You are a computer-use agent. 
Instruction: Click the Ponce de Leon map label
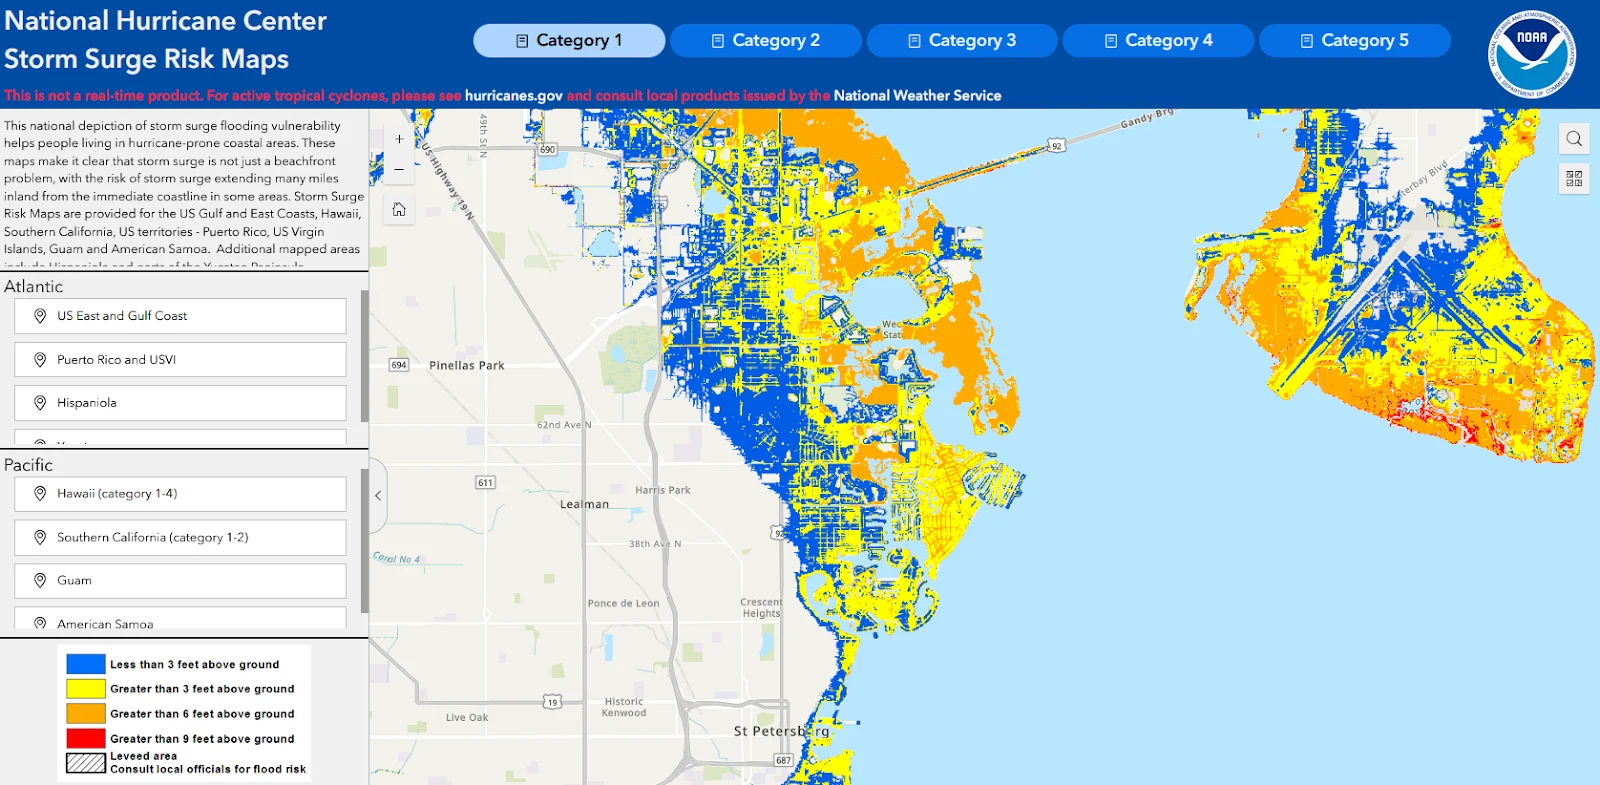[x=623, y=603]
